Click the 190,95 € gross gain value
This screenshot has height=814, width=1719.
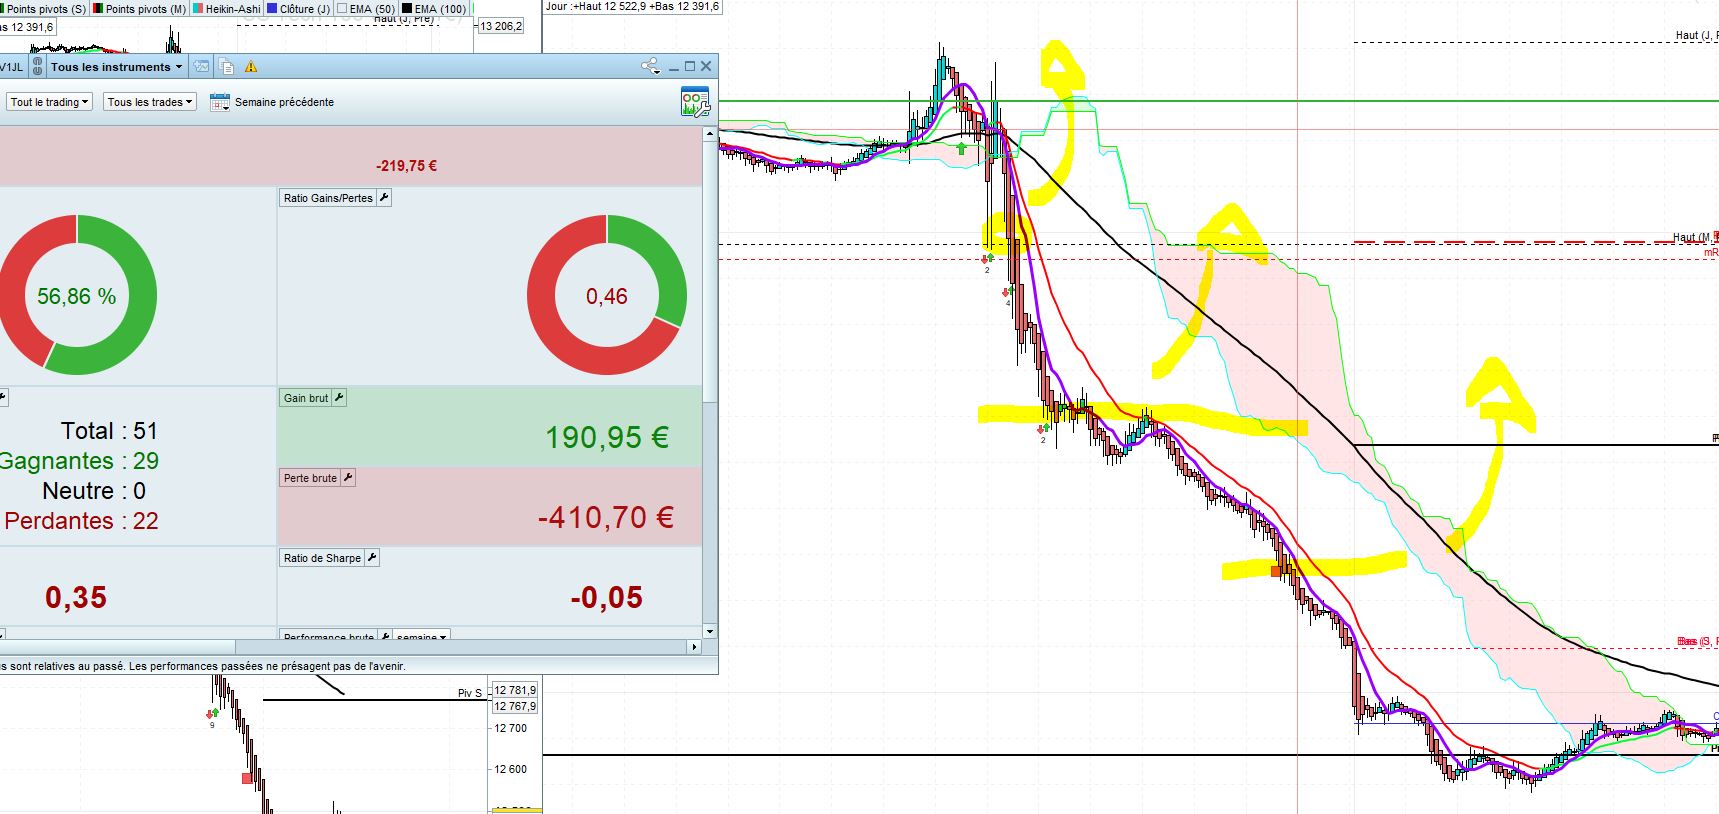(607, 437)
